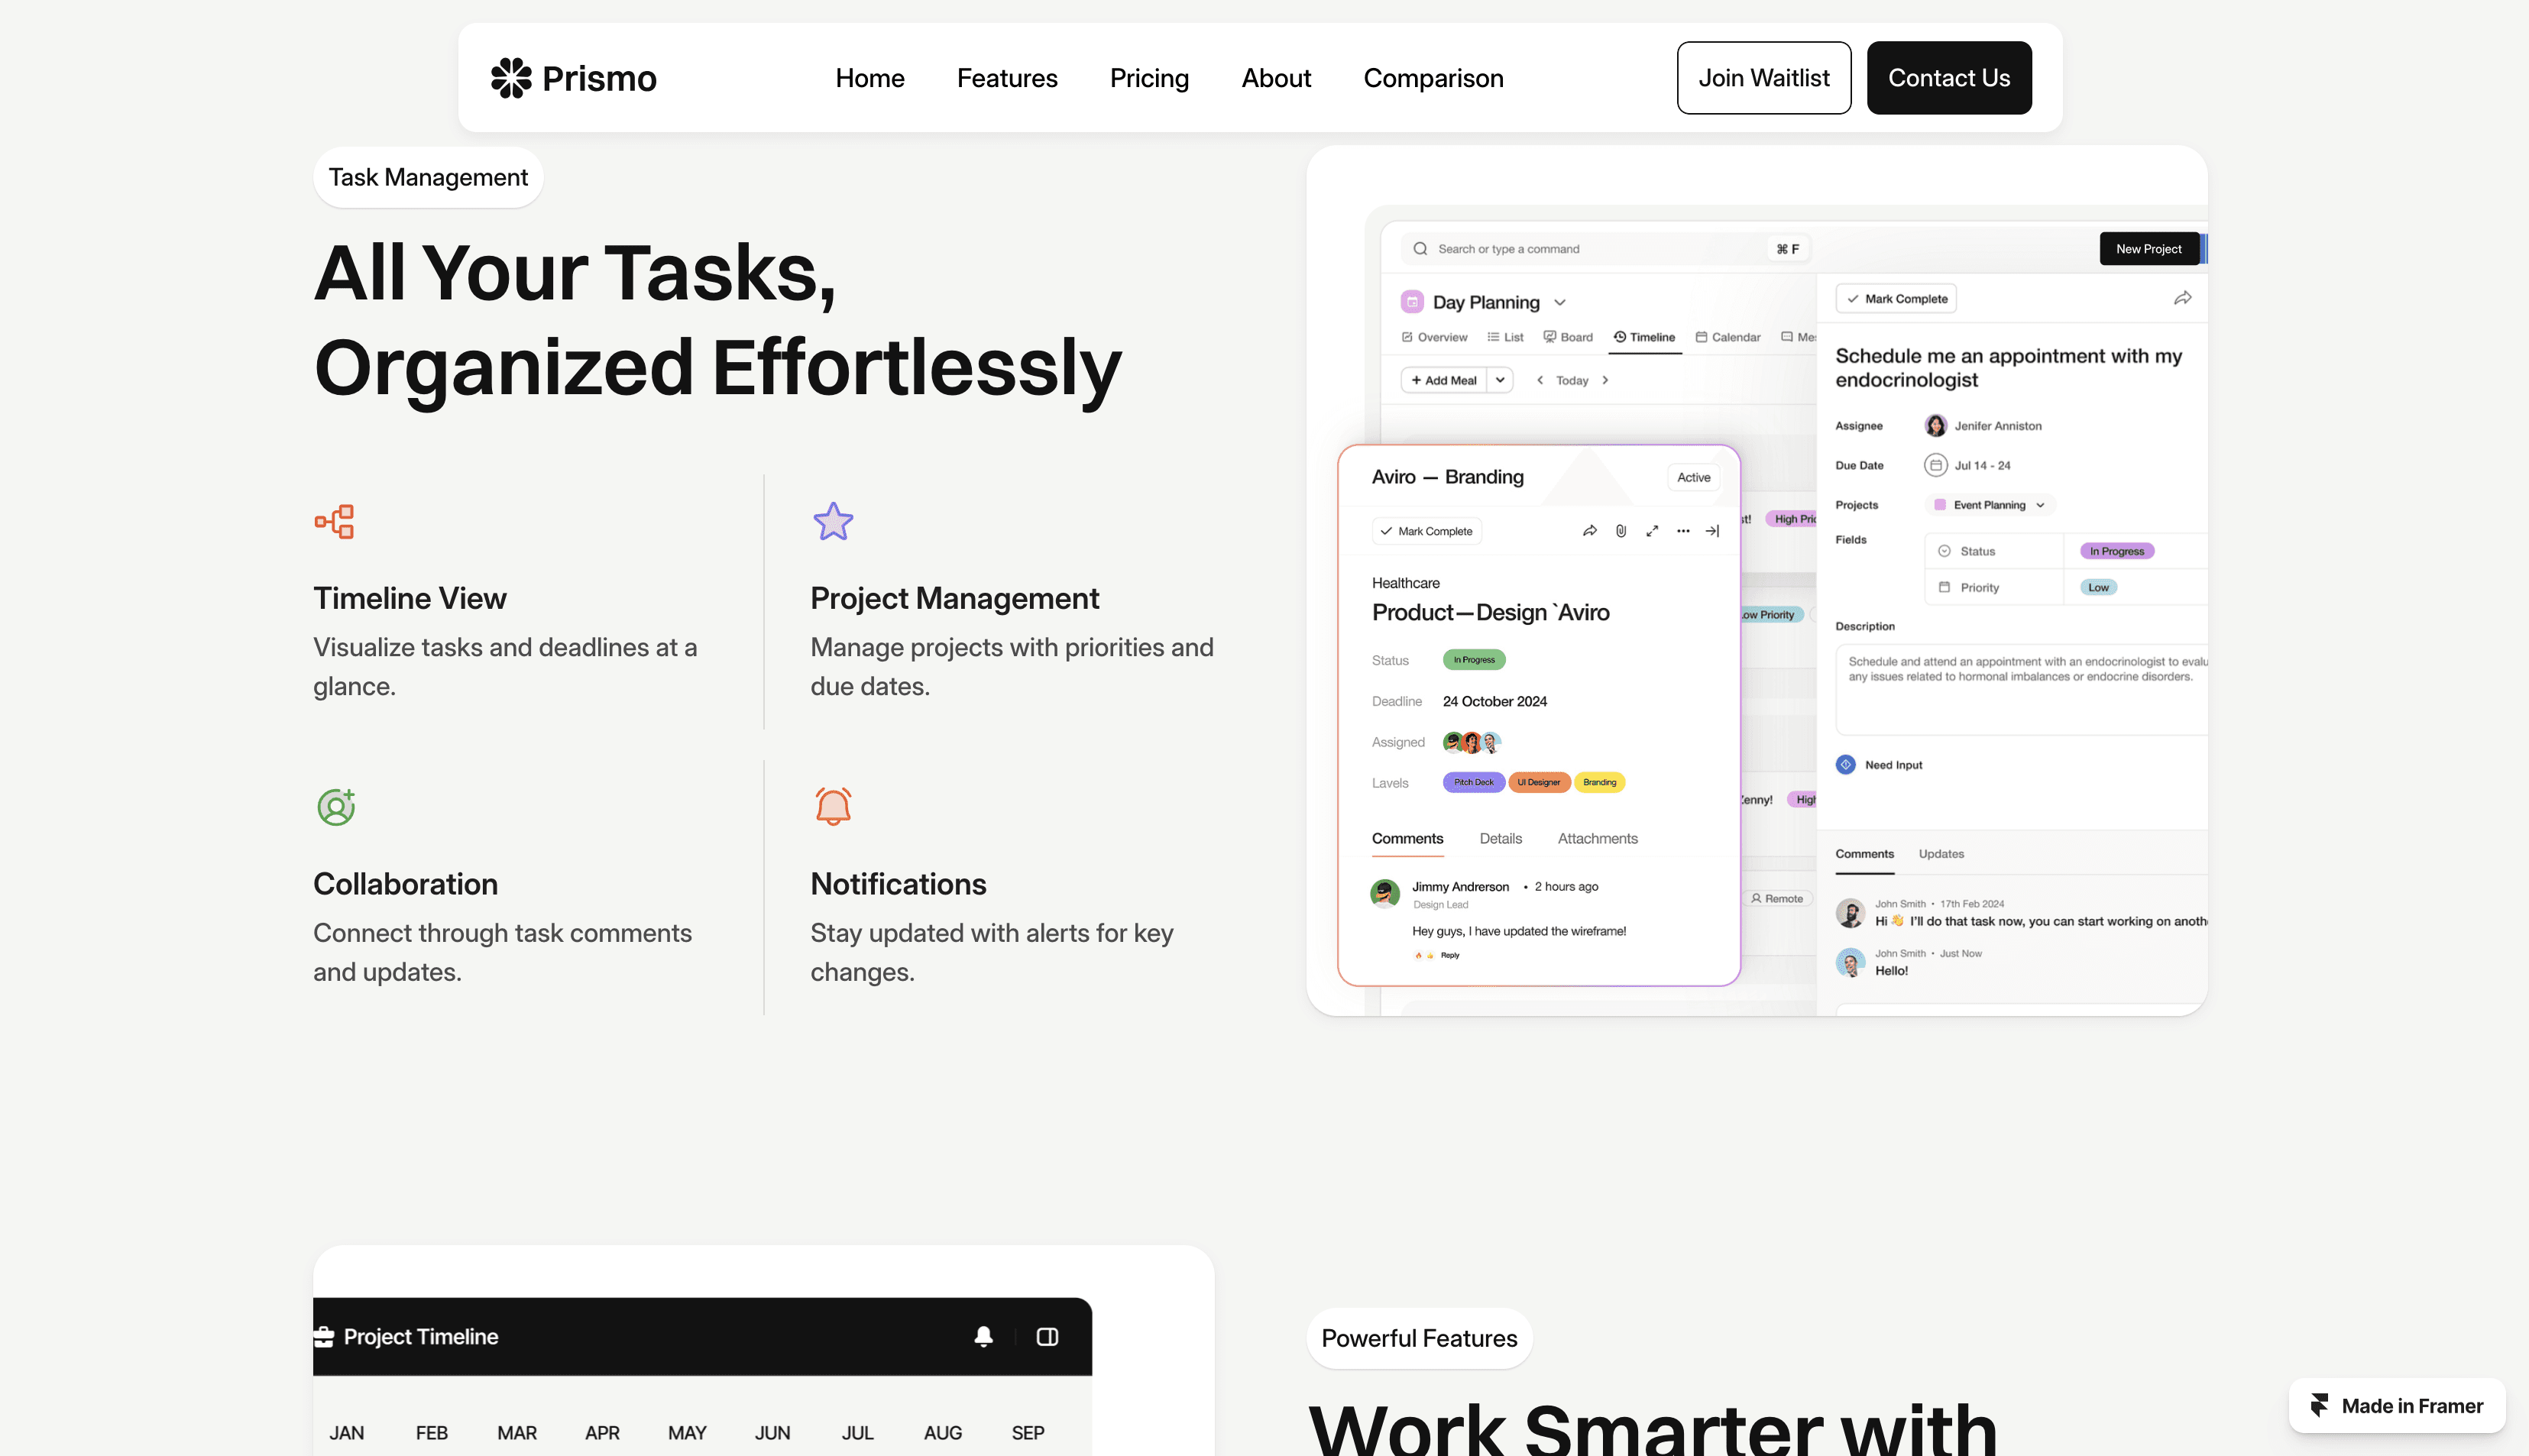Viewport: 2529px width, 1456px height.
Task: Click the green In Progress status badge
Action: [1474, 660]
